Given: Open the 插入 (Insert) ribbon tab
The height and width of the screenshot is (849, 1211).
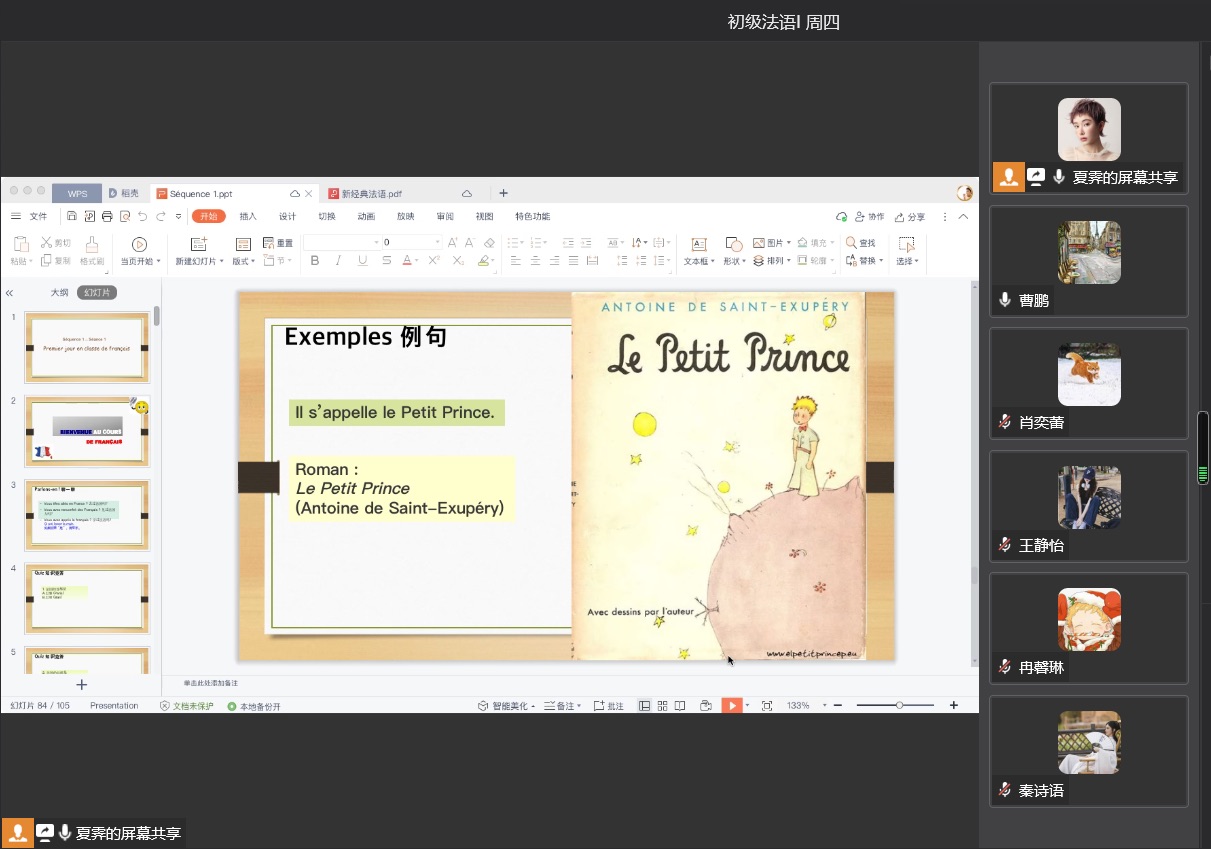Looking at the screenshot, I should click(x=248, y=216).
